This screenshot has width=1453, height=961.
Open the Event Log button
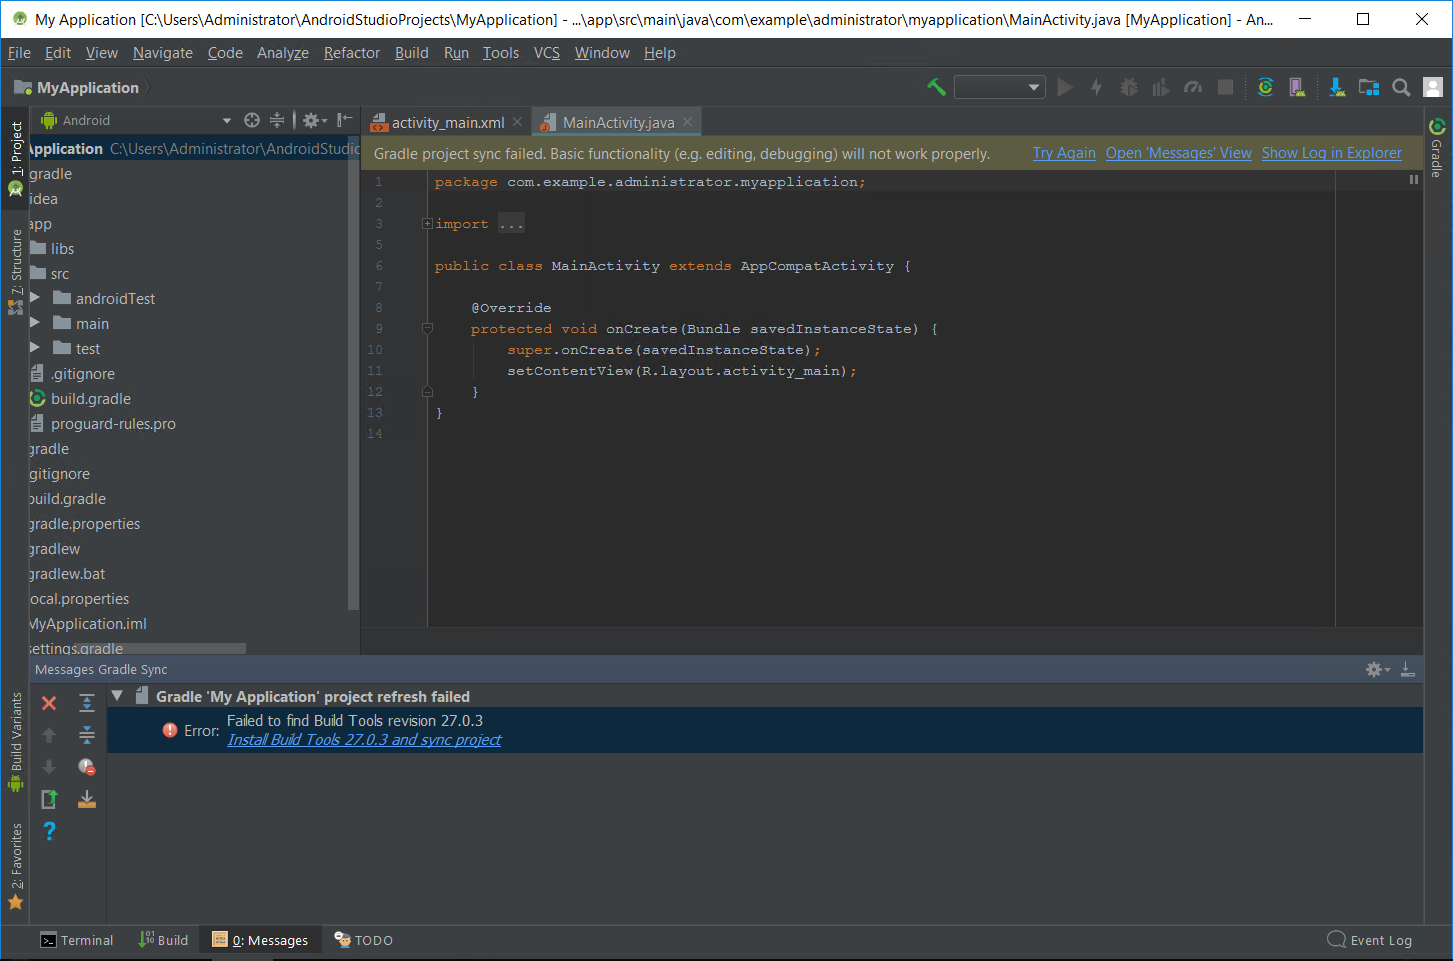click(x=1369, y=940)
